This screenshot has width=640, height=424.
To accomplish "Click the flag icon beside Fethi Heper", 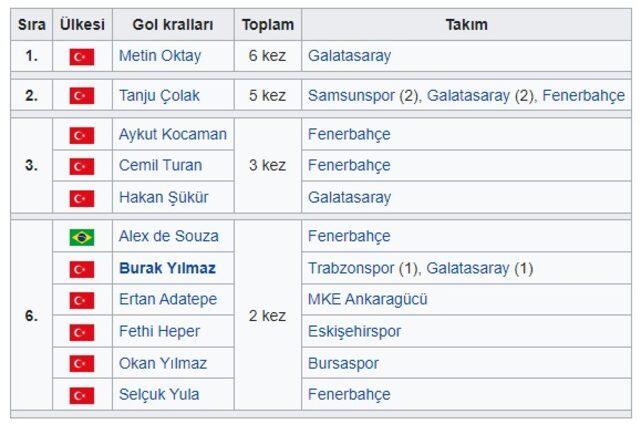I will tap(82, 332).
